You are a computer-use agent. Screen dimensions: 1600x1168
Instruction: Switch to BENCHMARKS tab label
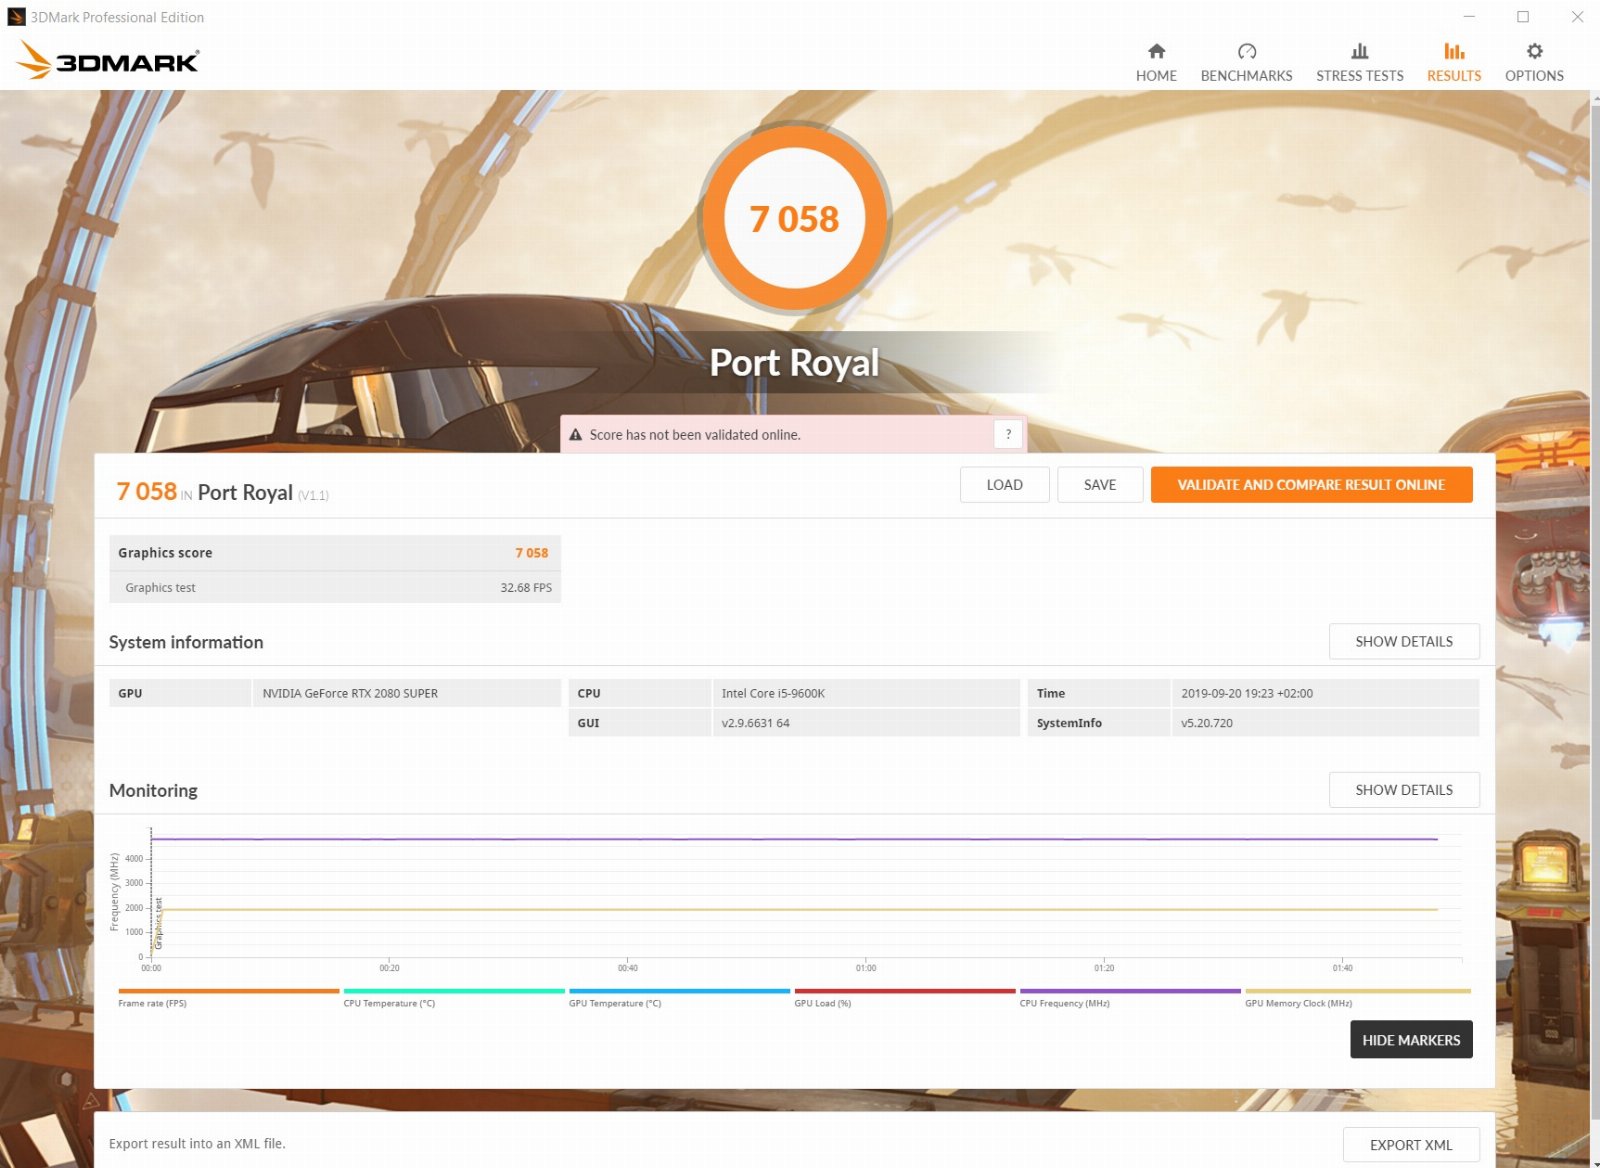(x=1246, y=76)
